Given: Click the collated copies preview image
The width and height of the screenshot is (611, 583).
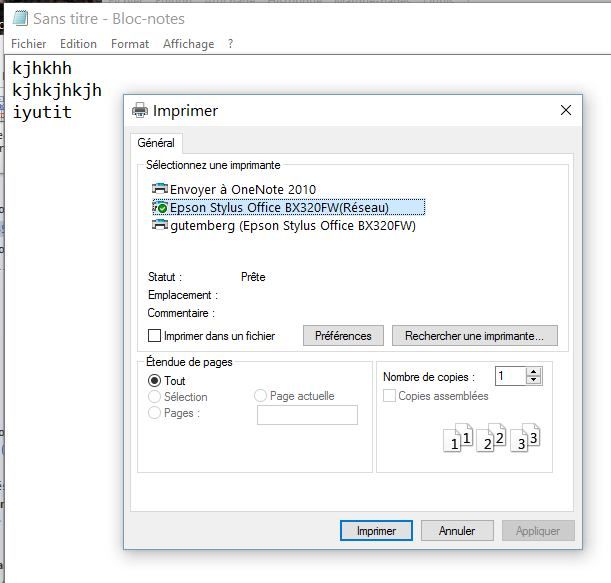Looking at the screenshot, I should pyautogui.click(x=491, y=438).
